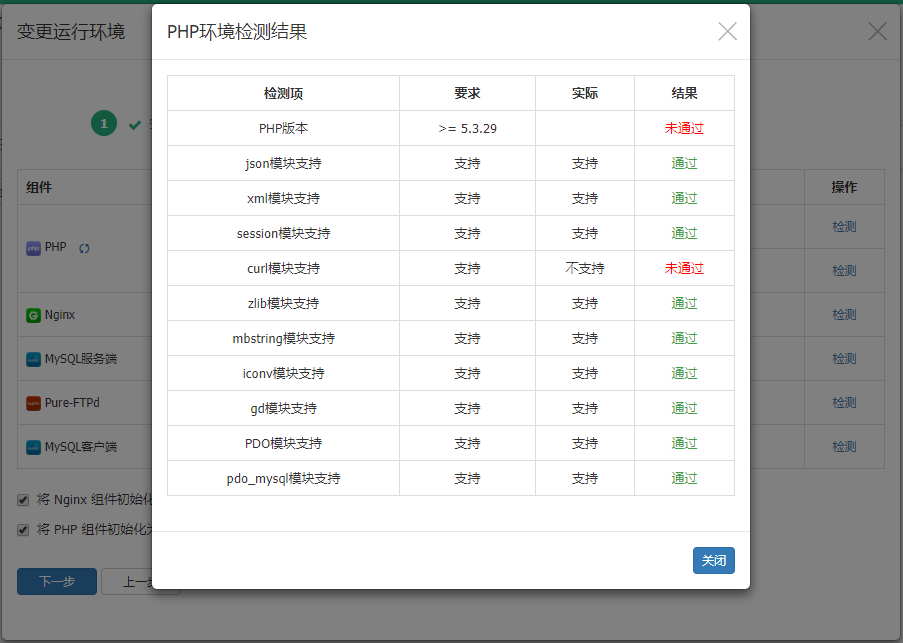Click the green checkmark next to step 1
The image size is (903, 643).
(x=135, y=125)
